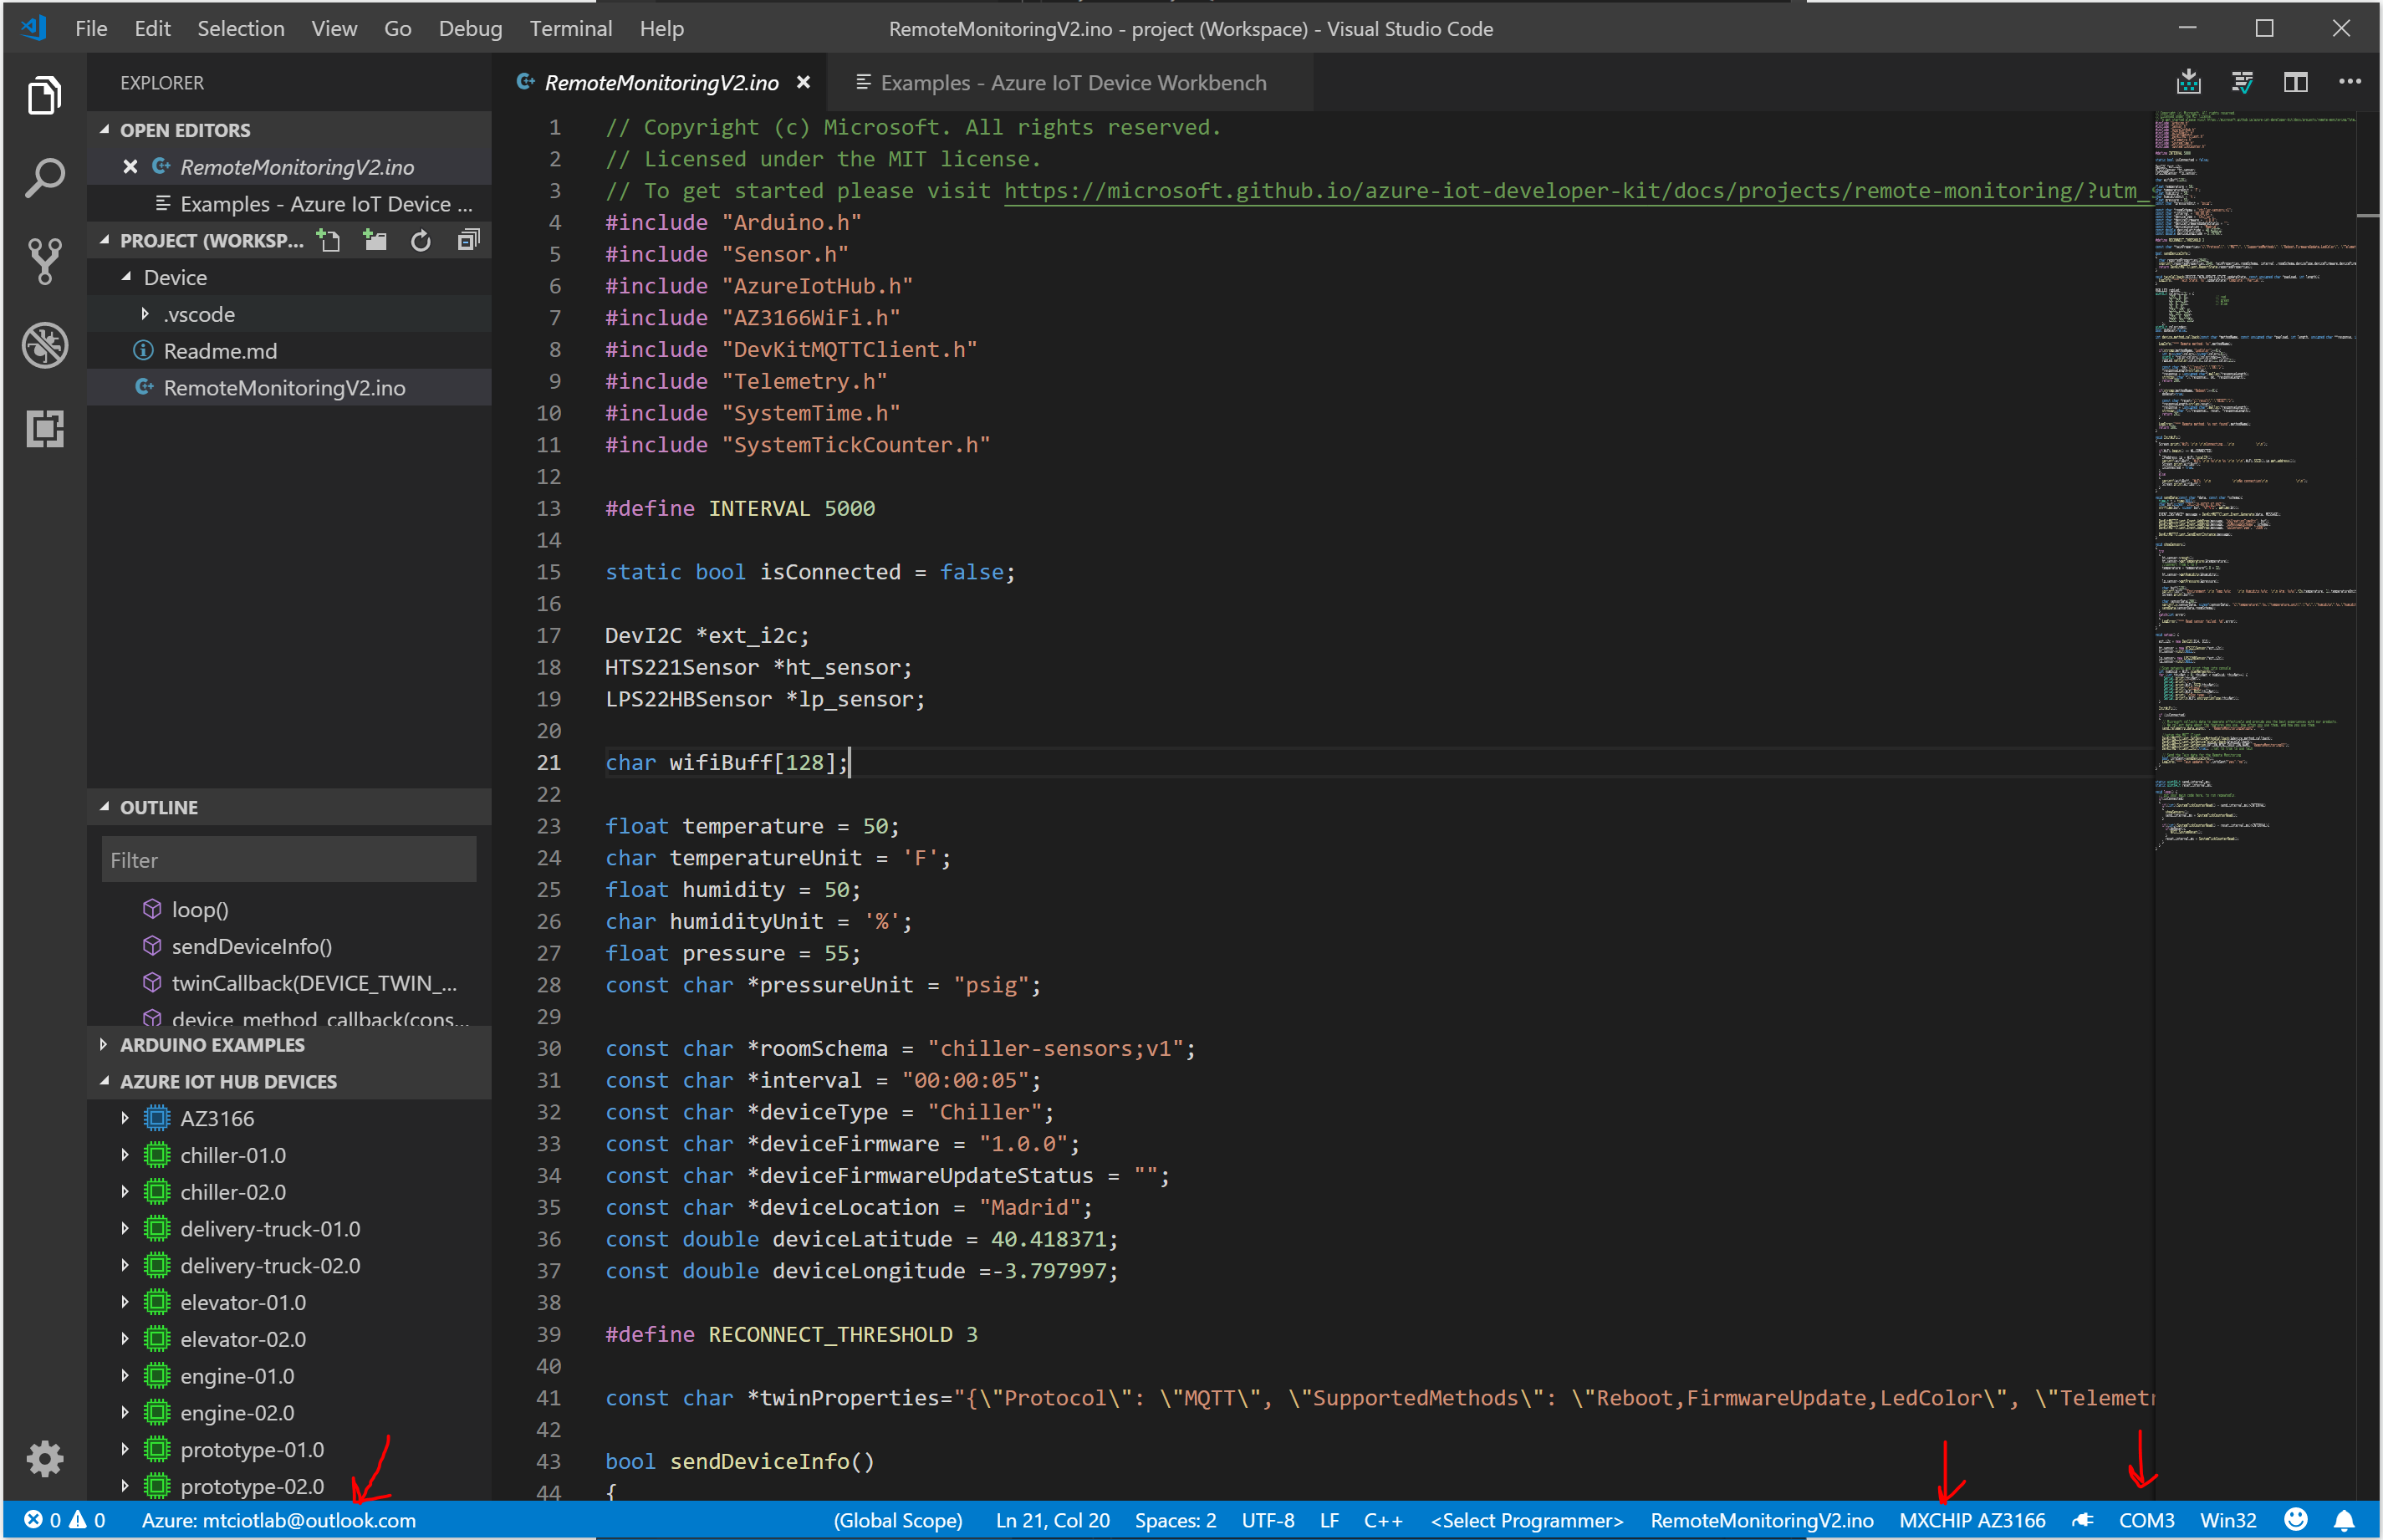Screen dimensions: 2383x1540
Task: Open the Manage gear menu
Action: click(44, 1458)
